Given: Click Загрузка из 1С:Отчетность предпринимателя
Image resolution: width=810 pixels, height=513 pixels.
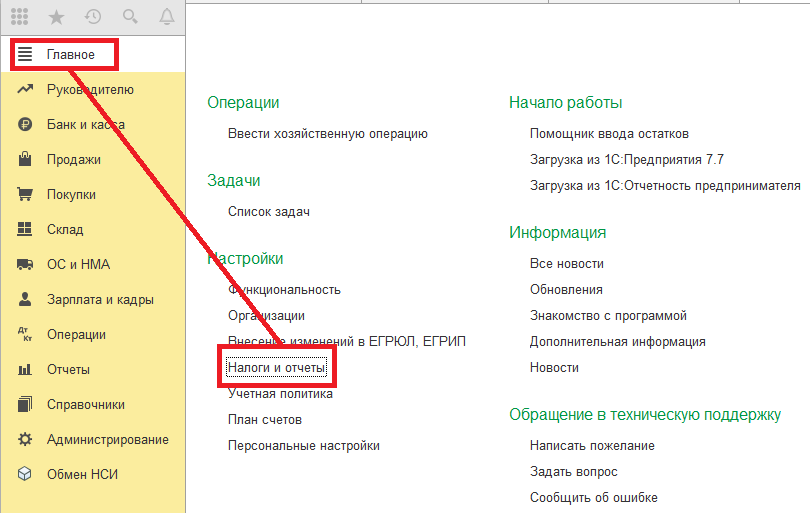Looking at the screenshot, I should 665,186.
